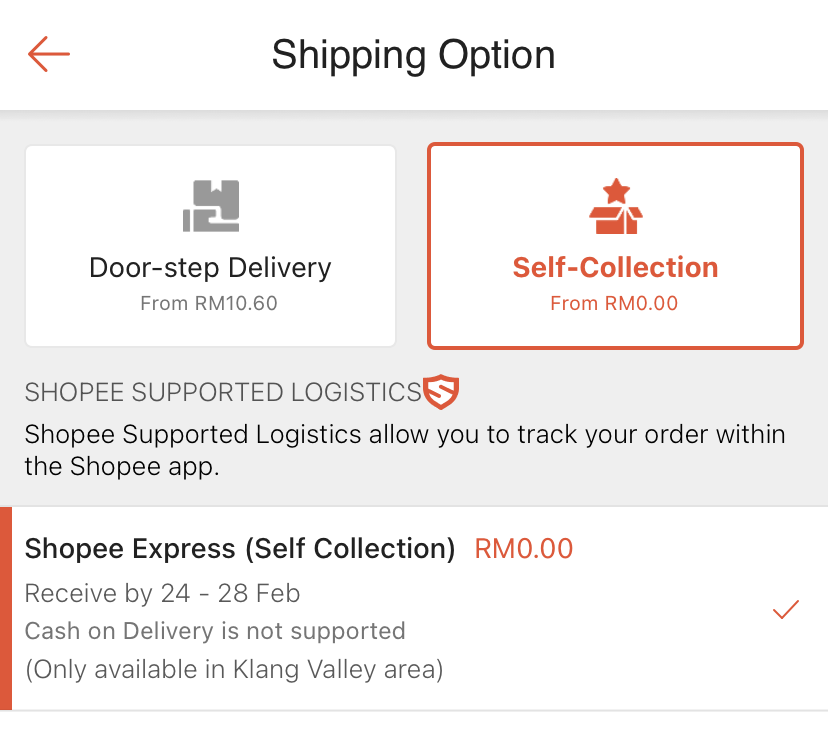This screenshot has height=734, width=828.
Task: Click the Door-step Delivery parcel icon
Action: click(x=211, y=207)
